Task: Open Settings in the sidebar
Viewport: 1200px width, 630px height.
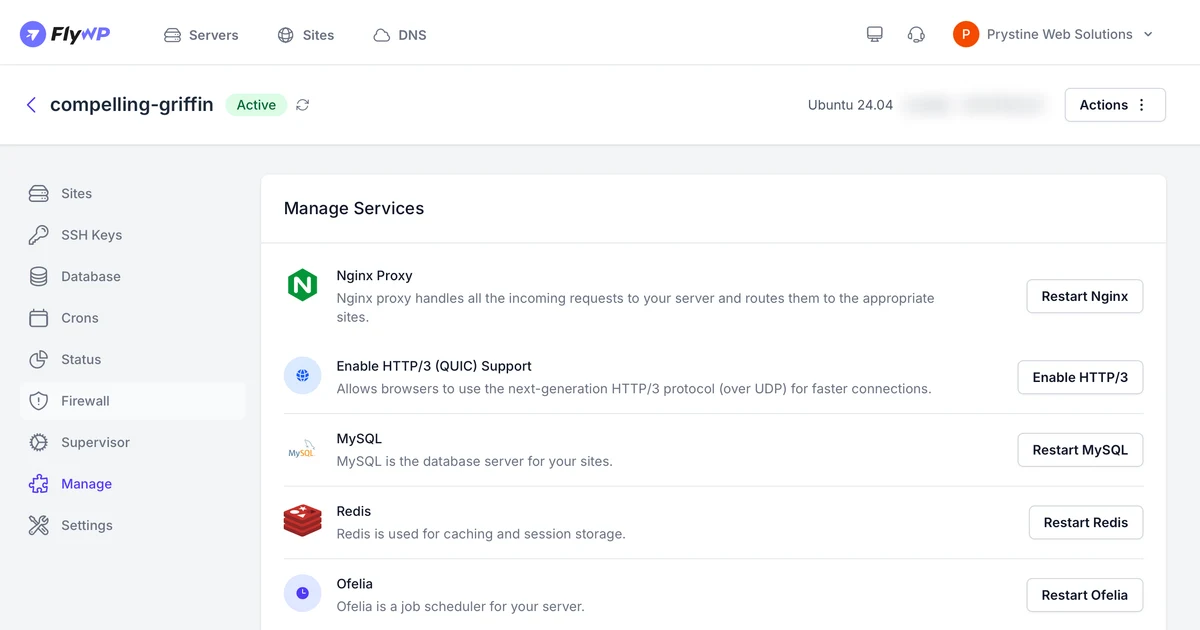Action: (x=132, y=526)
